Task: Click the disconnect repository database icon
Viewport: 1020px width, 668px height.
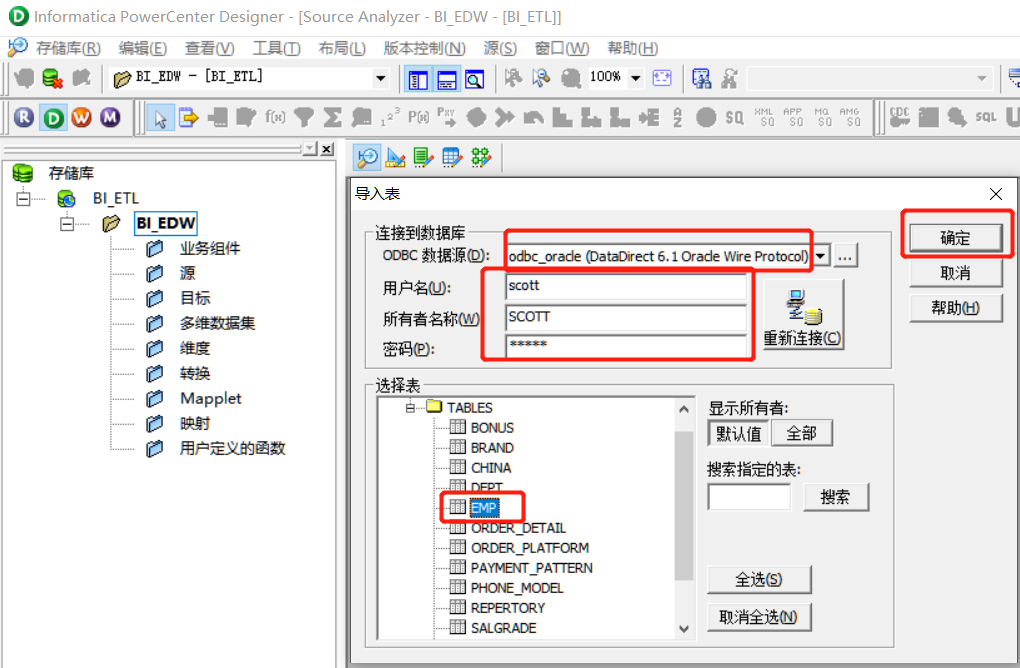Action: [x=52, y=79]
